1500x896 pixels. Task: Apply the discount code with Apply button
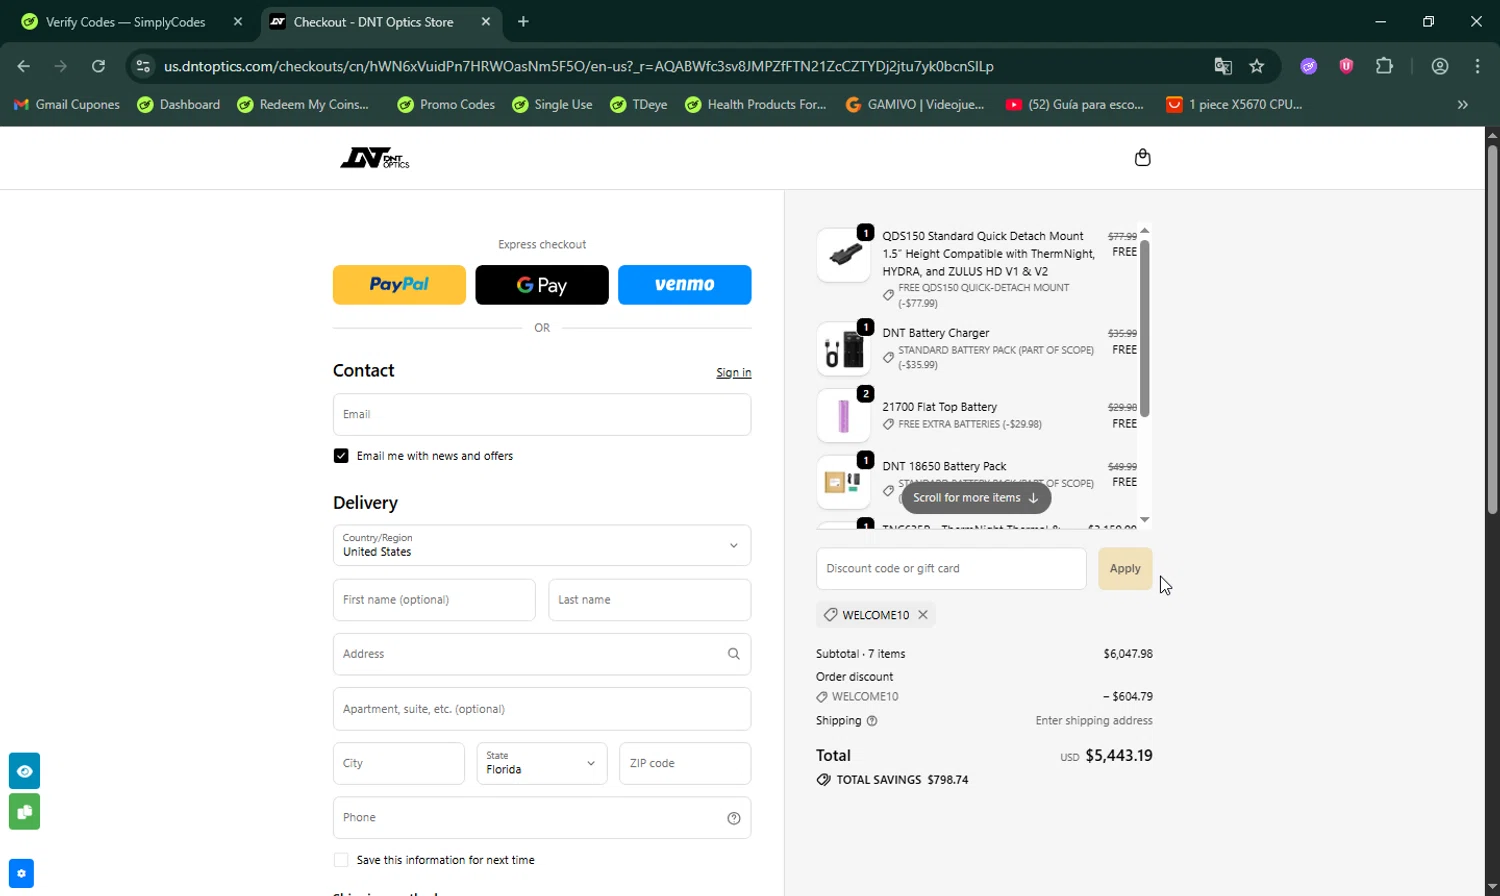pyautogui.click(x=1125, y=569)
